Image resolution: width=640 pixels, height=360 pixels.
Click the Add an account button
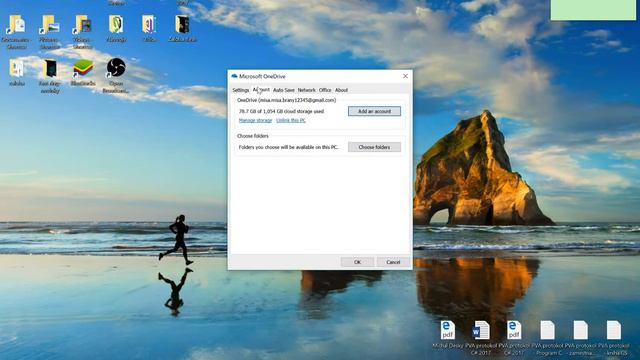tap(374, 111)
